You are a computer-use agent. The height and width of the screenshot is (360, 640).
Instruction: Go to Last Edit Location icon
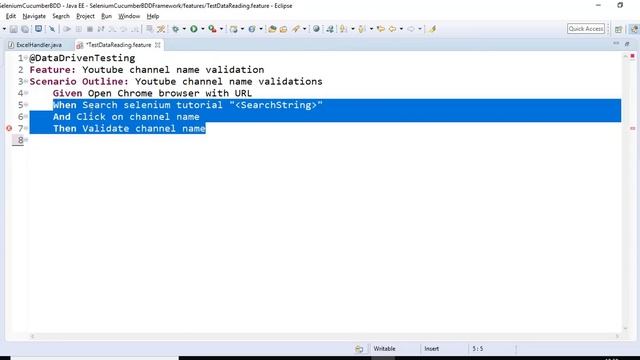[381, 29]
